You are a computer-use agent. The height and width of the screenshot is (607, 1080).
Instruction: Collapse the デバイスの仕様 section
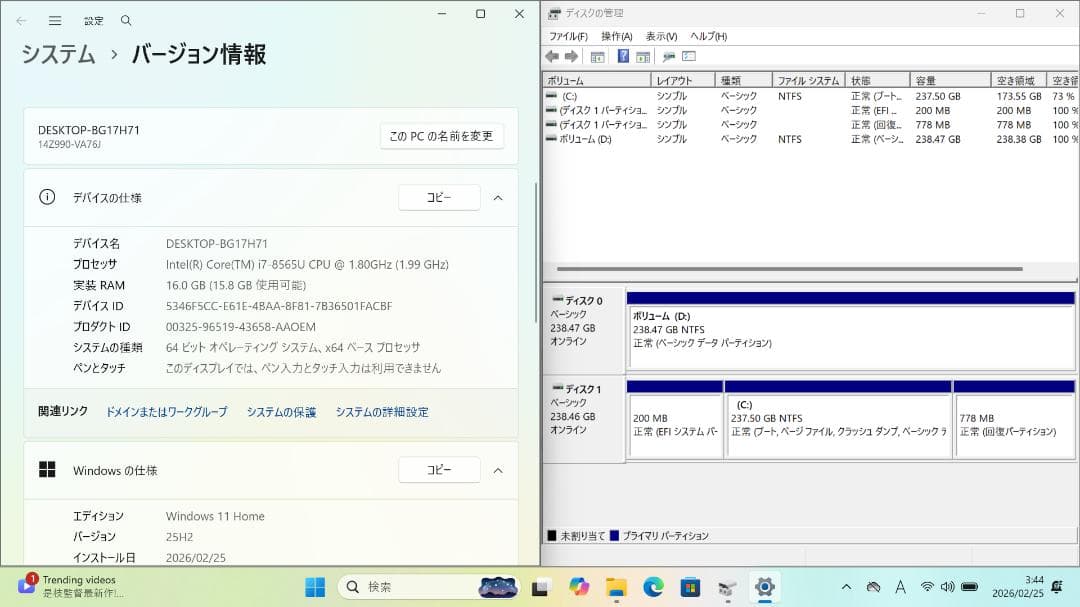498,198
